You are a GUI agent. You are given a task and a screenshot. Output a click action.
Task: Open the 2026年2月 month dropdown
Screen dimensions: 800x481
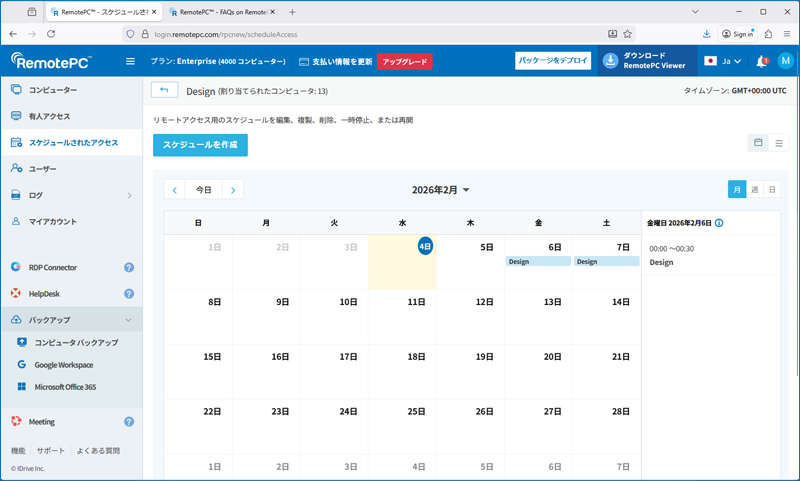click(x=440, y=190)
